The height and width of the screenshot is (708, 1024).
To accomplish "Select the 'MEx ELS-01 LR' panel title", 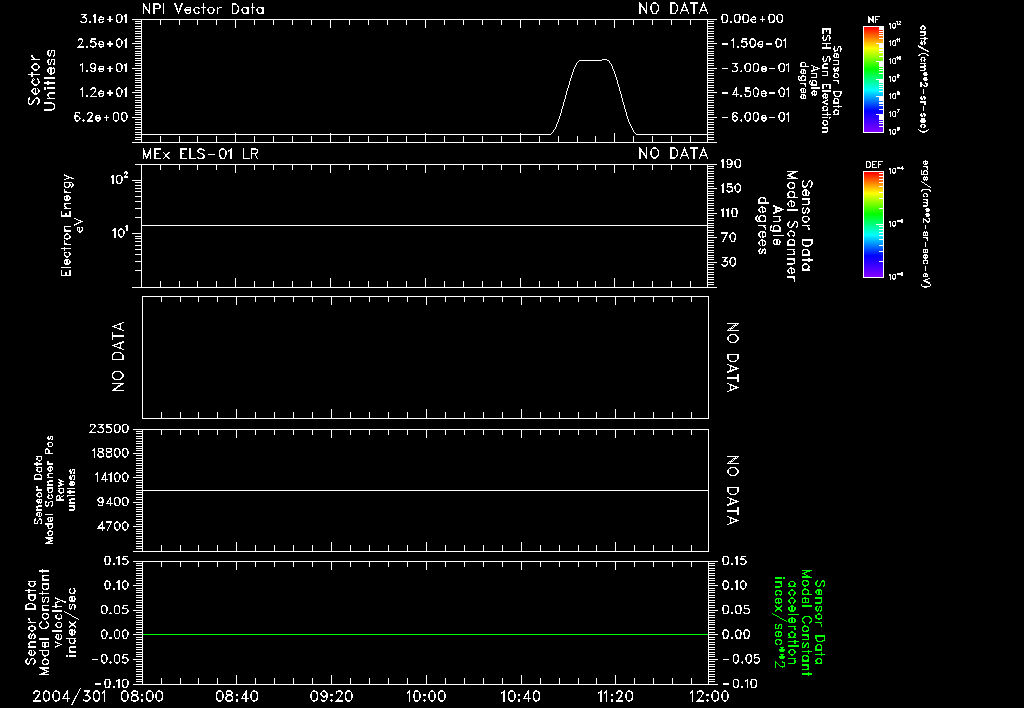I will click(x=200, y=153).
